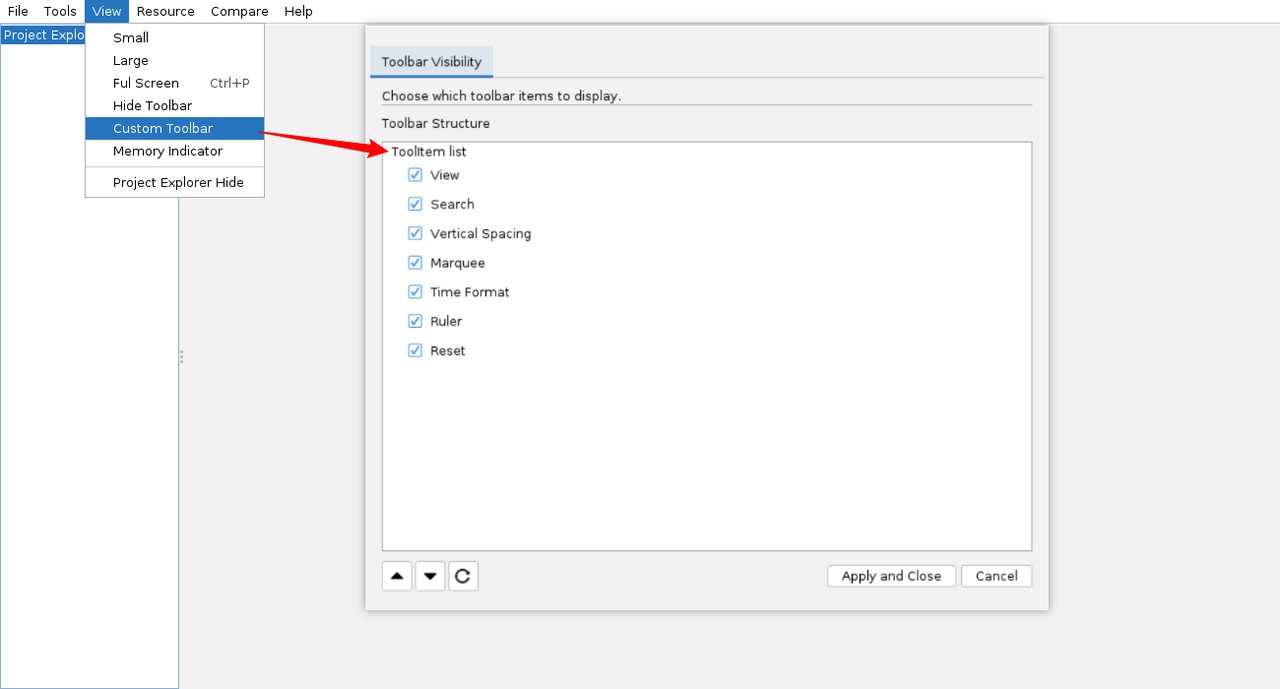Click the move up arrow button

(397, 576)
